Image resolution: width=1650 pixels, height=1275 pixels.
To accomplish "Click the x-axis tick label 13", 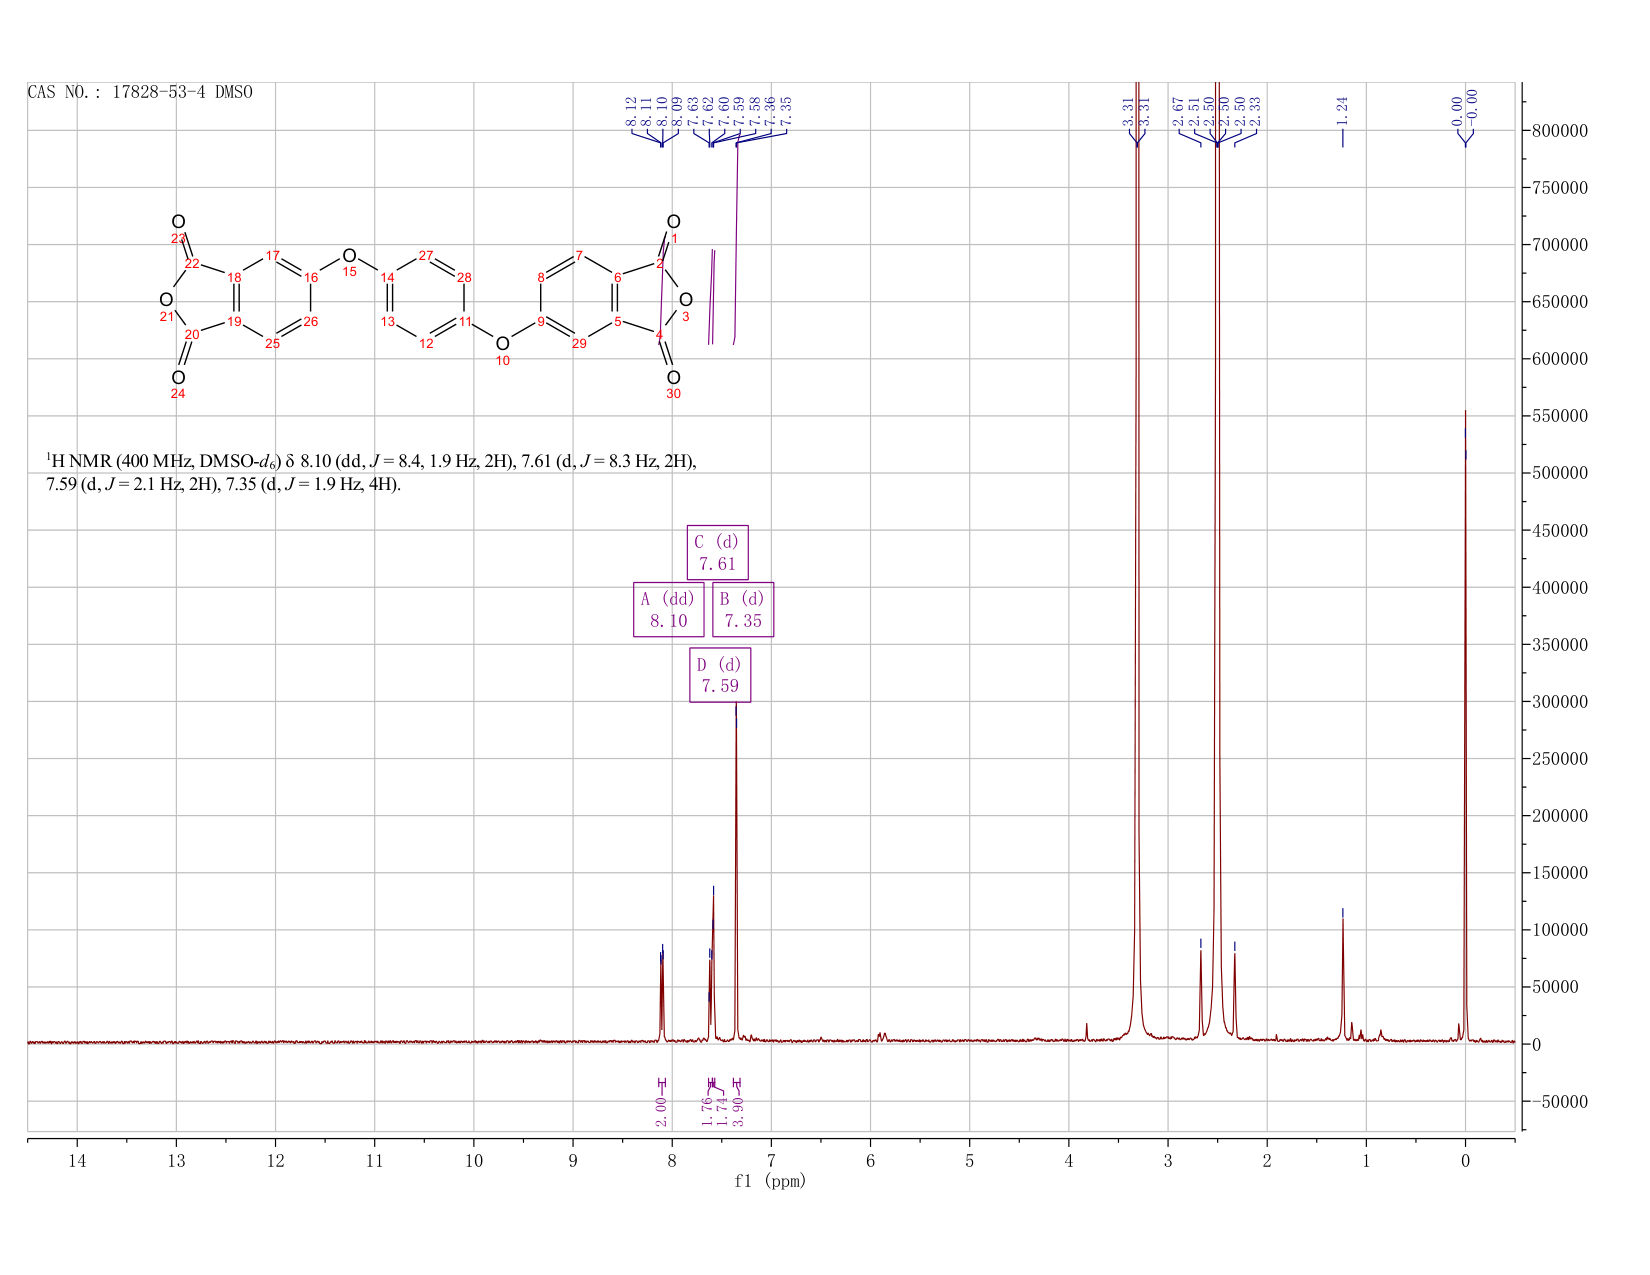I will (176, 1160).
